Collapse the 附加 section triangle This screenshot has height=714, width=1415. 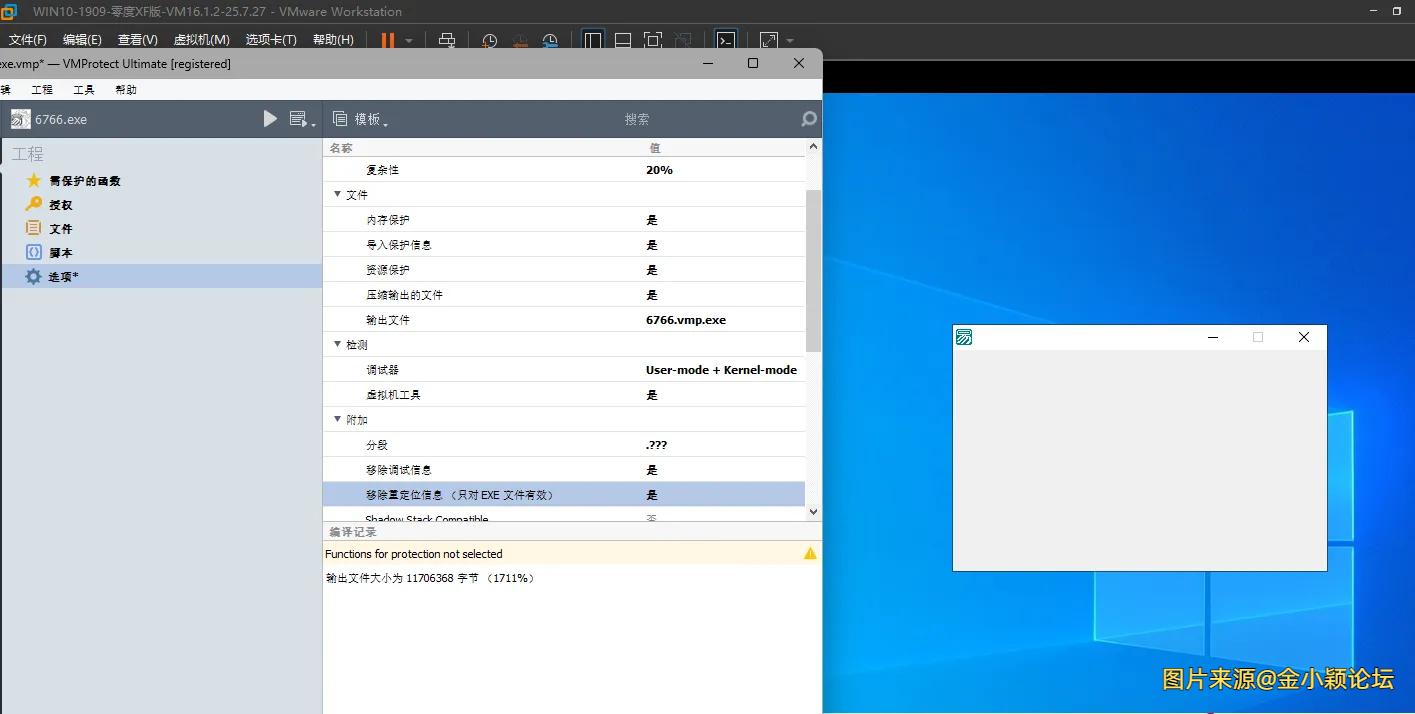336,419
